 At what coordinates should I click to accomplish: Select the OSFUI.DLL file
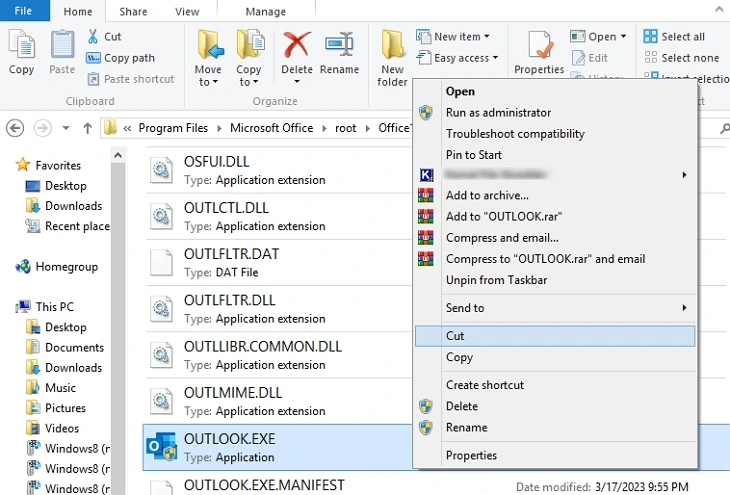point(278,170)
